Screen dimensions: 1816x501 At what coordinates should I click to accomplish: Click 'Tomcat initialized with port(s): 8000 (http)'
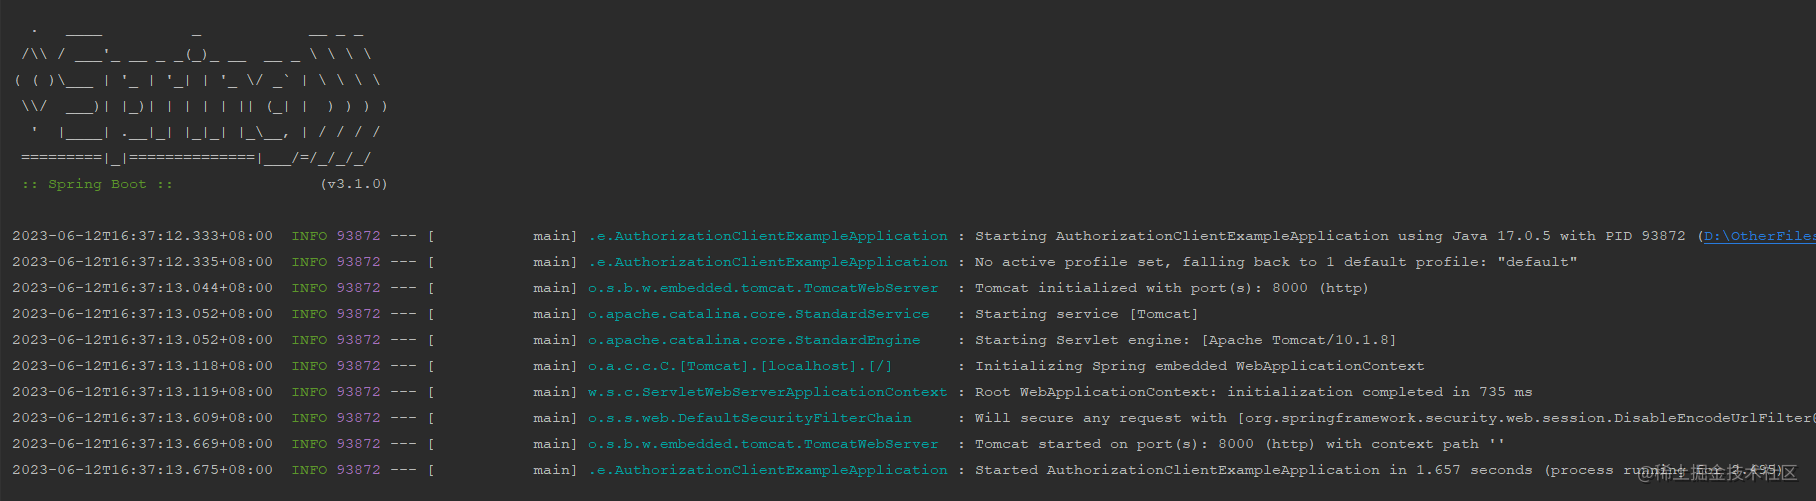[x=1171, y=288]
